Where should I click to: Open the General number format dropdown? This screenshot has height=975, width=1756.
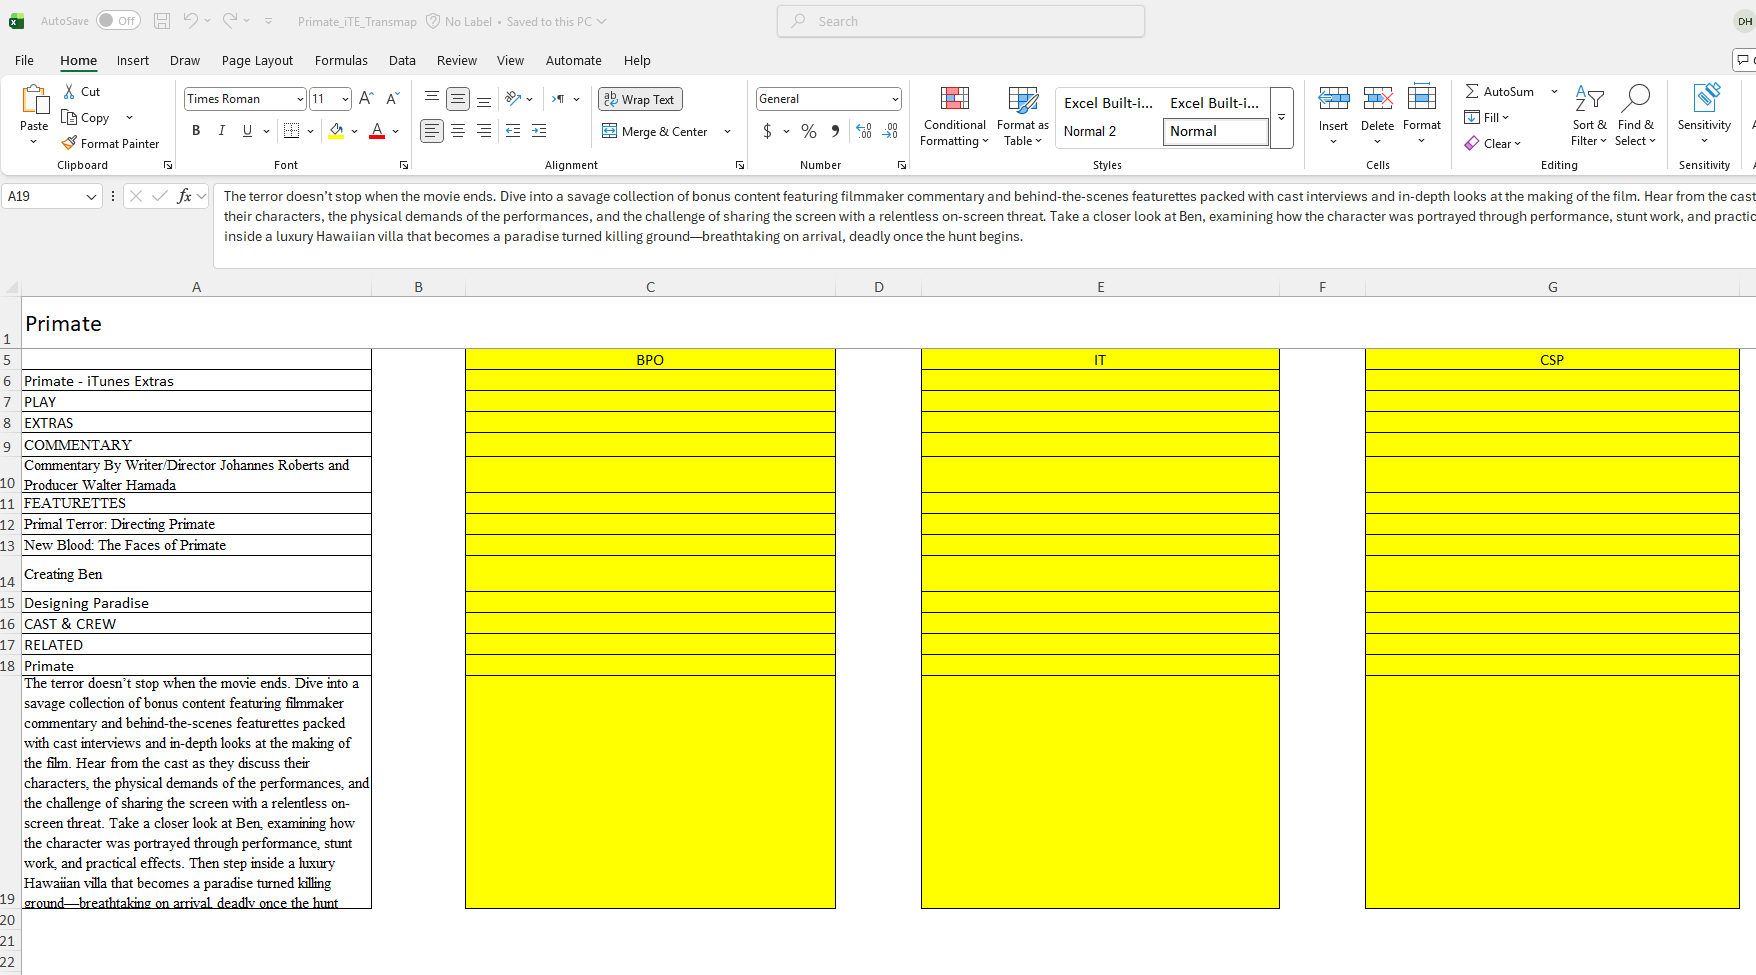[x=895, y=99]
